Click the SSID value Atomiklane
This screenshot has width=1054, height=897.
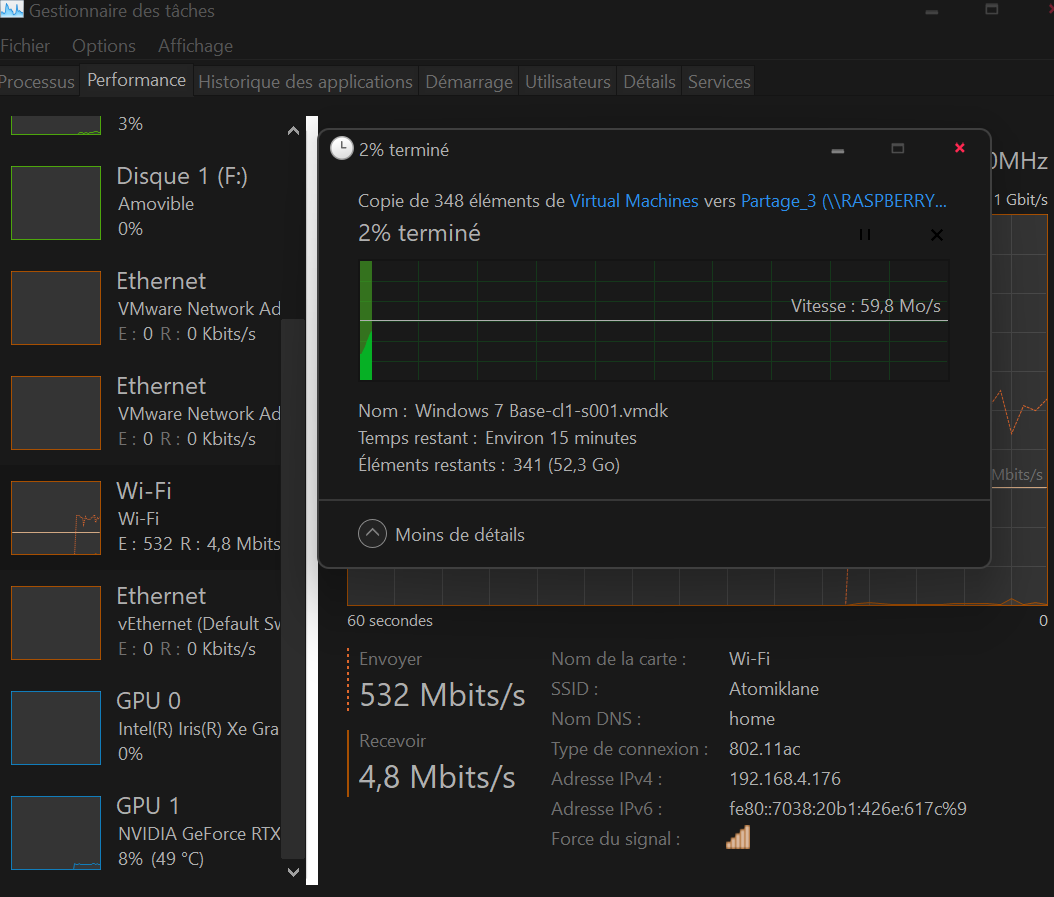(x=774, y=689)
